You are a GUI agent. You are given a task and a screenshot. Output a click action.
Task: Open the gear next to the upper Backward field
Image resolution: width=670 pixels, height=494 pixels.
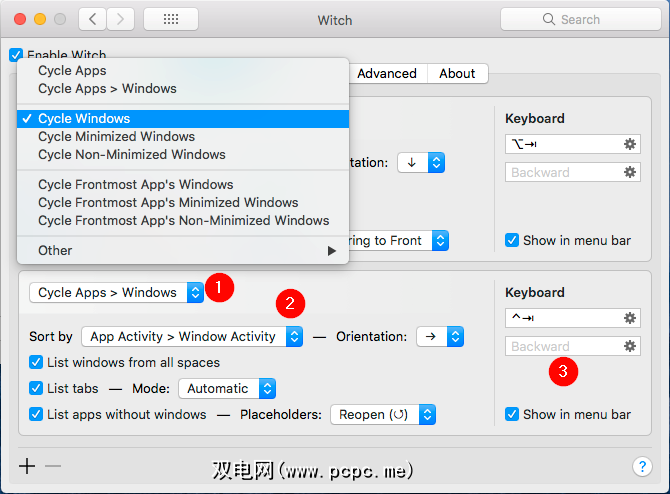coord(629,172)
